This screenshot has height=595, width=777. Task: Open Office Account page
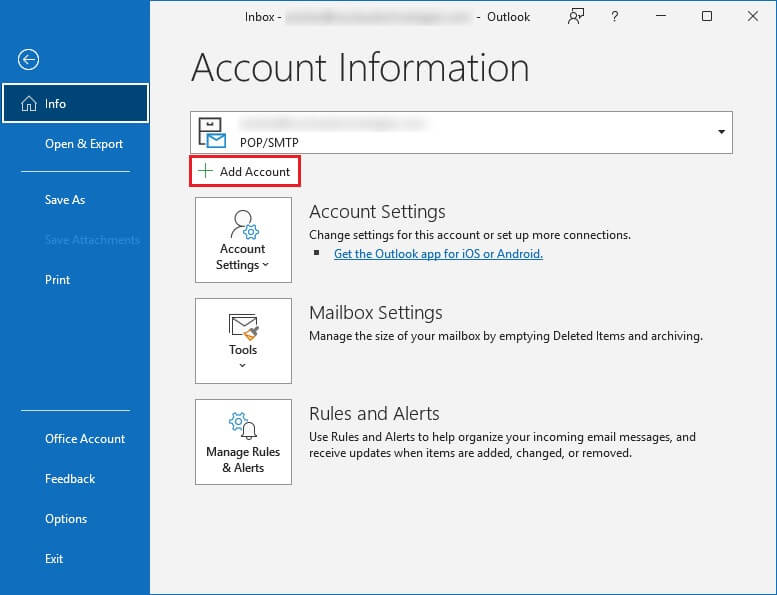[x=85, y=439]
